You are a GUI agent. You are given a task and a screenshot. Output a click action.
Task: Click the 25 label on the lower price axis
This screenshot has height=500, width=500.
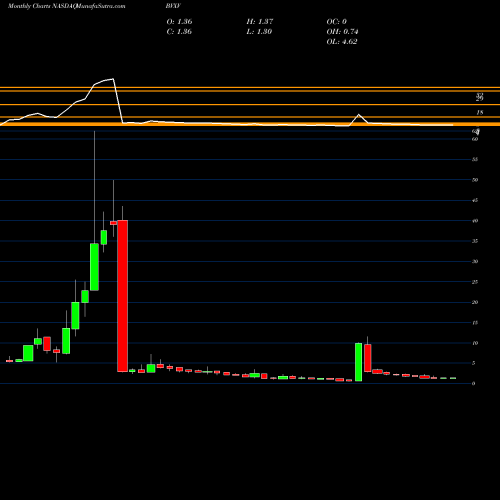475,282
